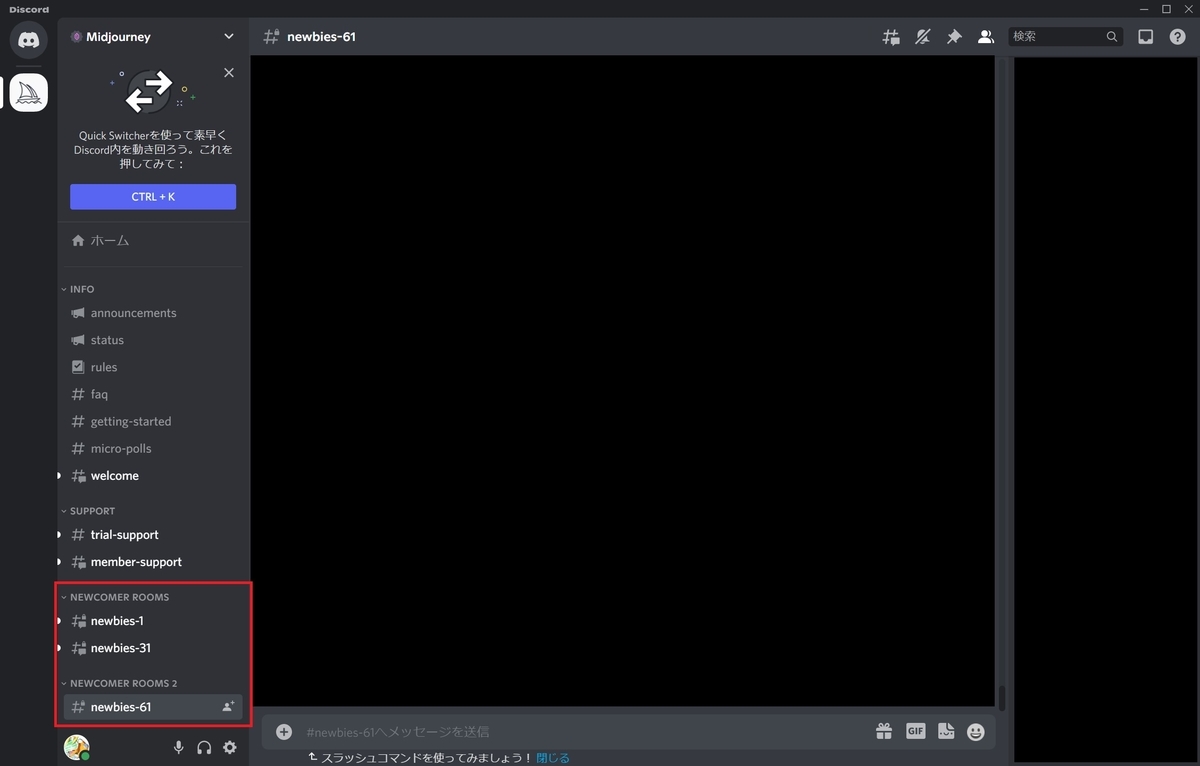The height and width of the screenshot is (766, 1200).
Task: Select the newbies-61 channel in sidebar
Action: (x=153, y=707)
